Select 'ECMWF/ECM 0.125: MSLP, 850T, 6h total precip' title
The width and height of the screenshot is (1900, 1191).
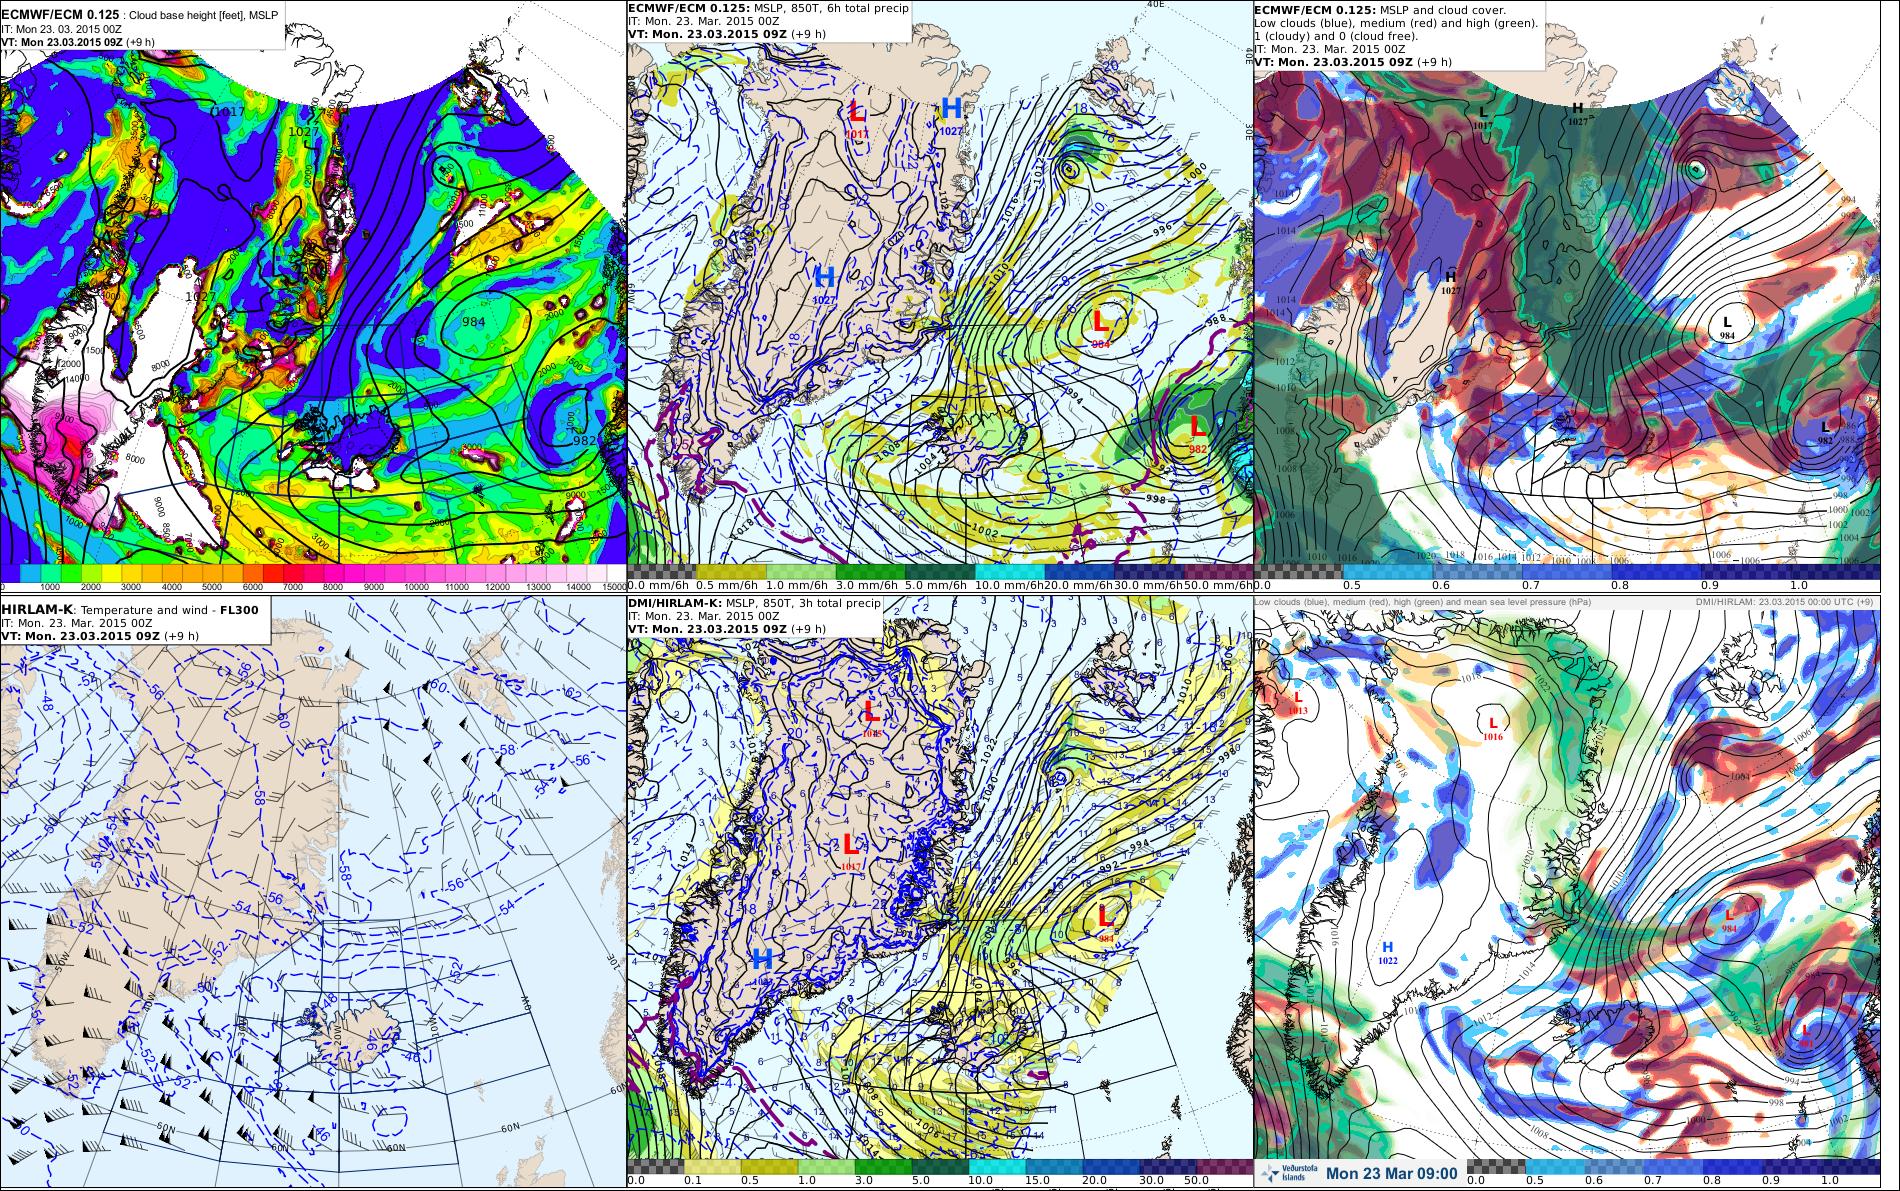point(768,8)
